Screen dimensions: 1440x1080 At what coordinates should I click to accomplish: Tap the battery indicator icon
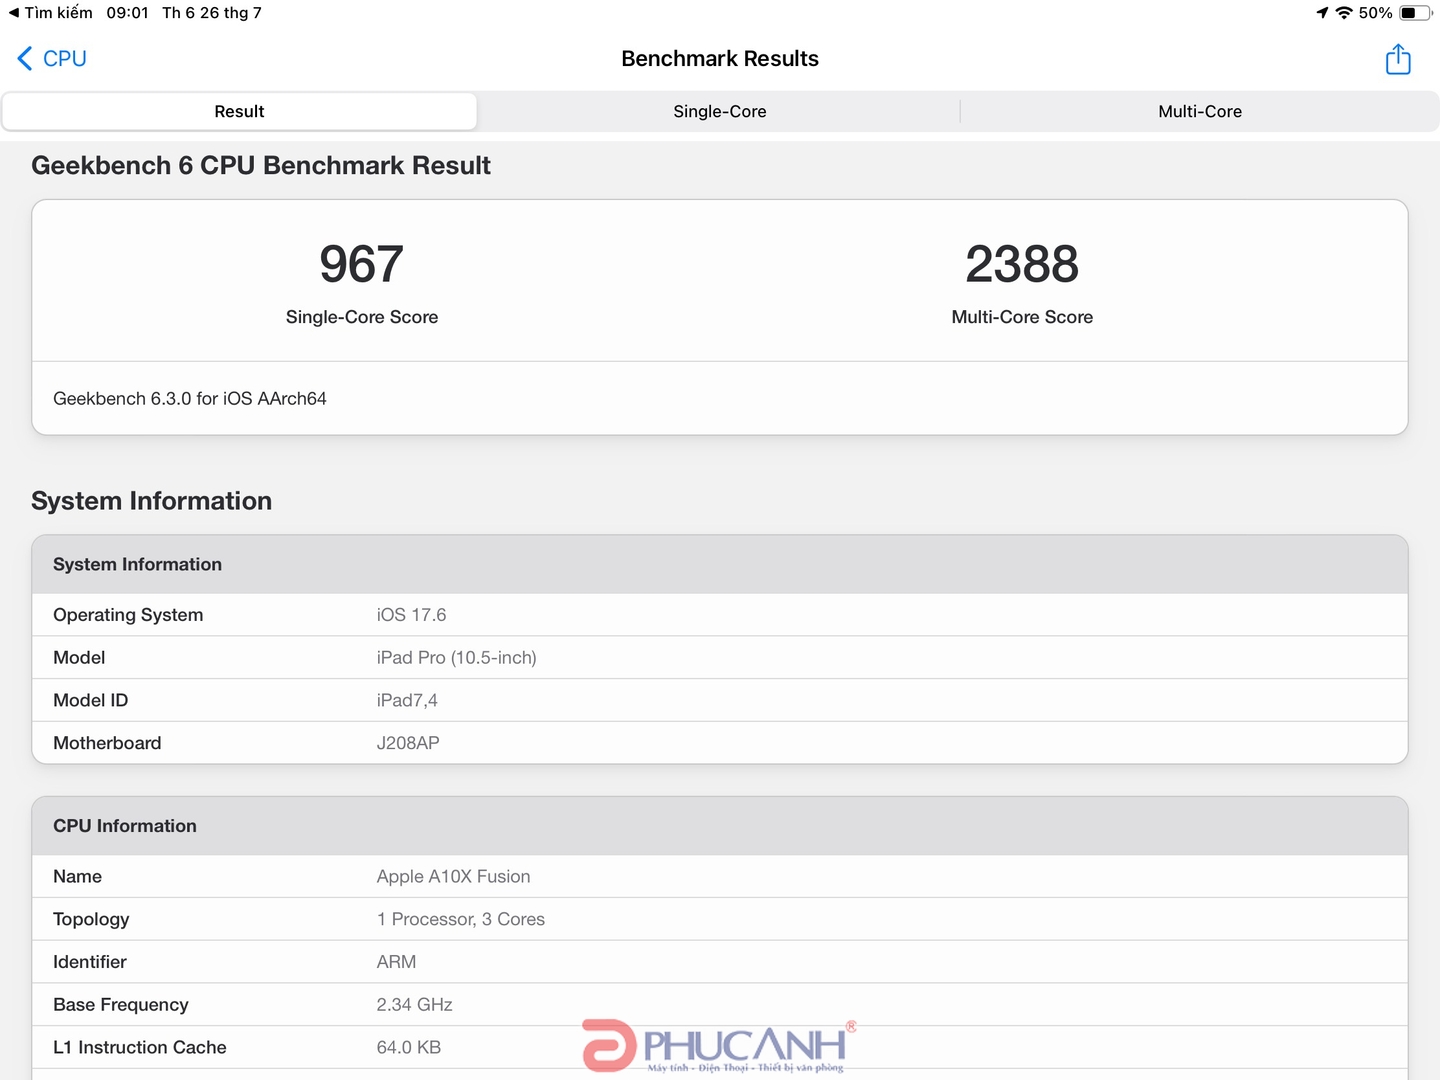coord(1416,13)
